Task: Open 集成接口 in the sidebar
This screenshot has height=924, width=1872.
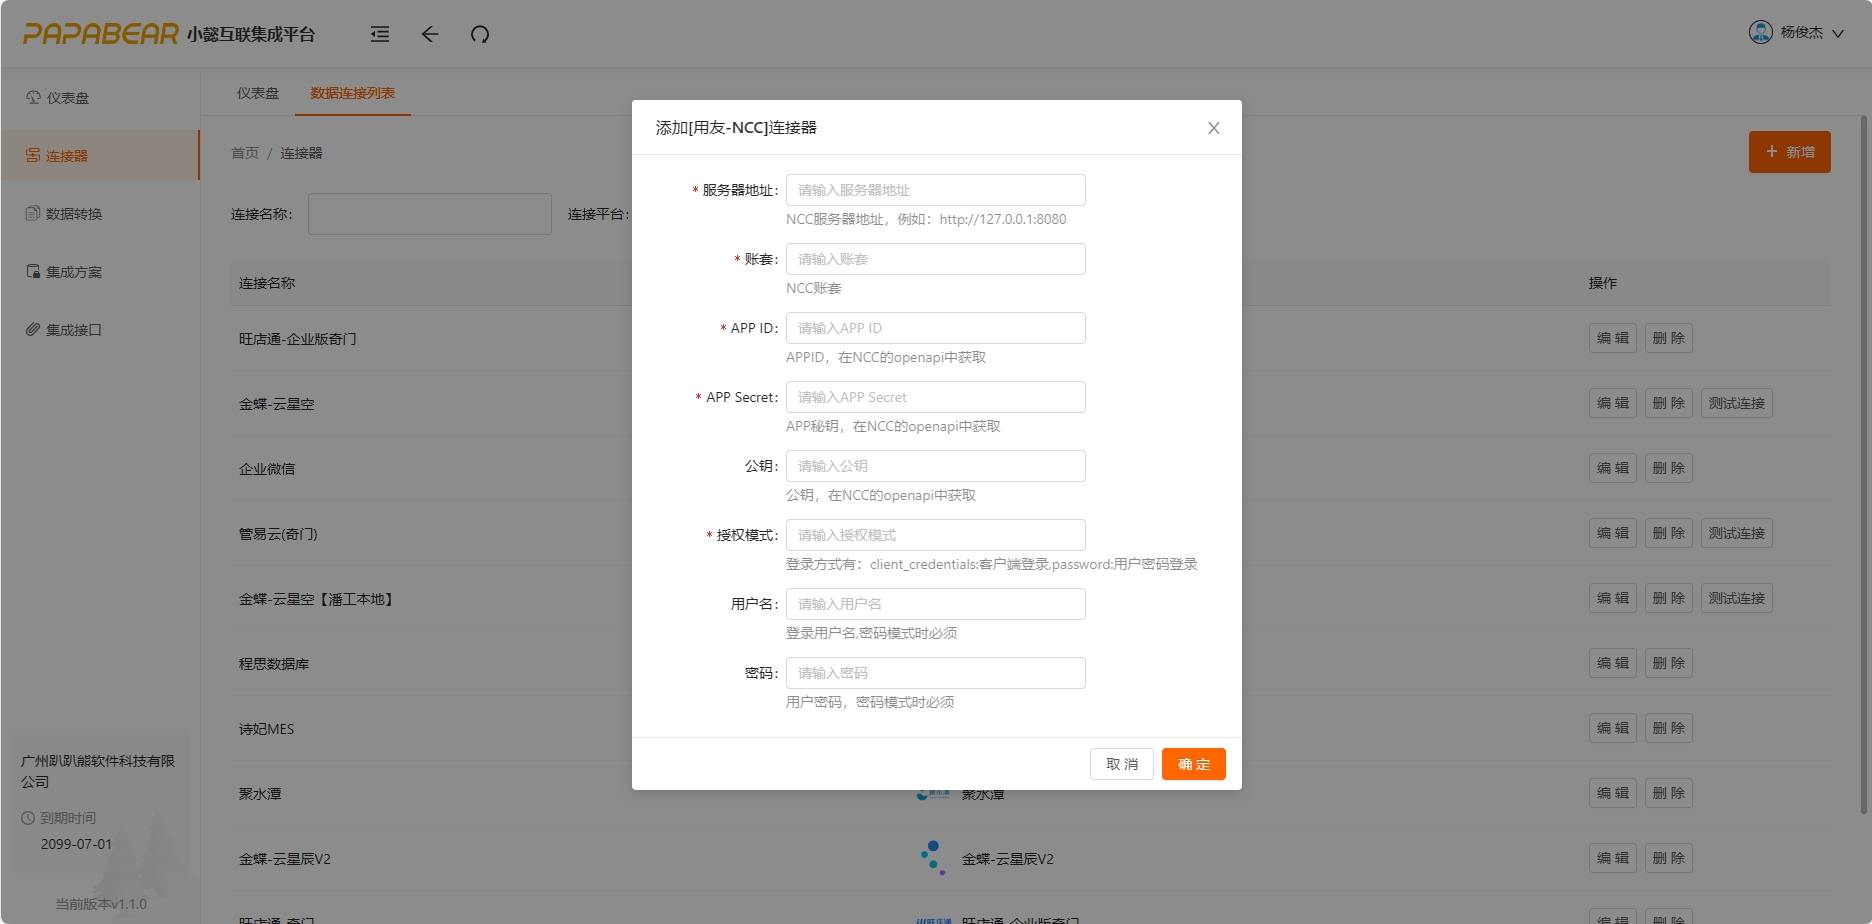Action: pyautogui.click(x=73, y=330)
